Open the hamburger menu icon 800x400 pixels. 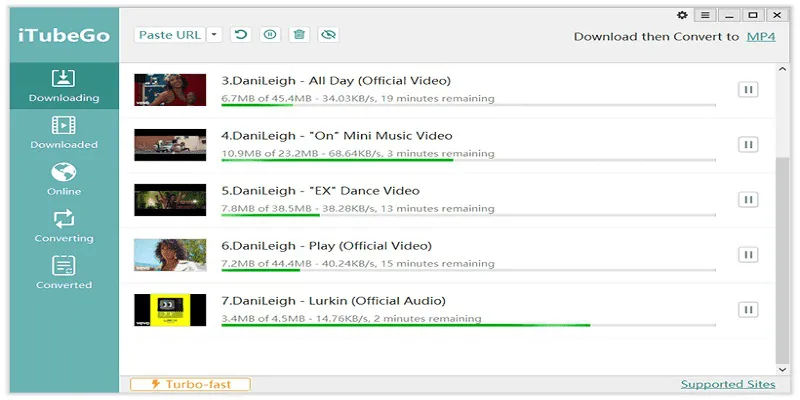pos(705,15)
